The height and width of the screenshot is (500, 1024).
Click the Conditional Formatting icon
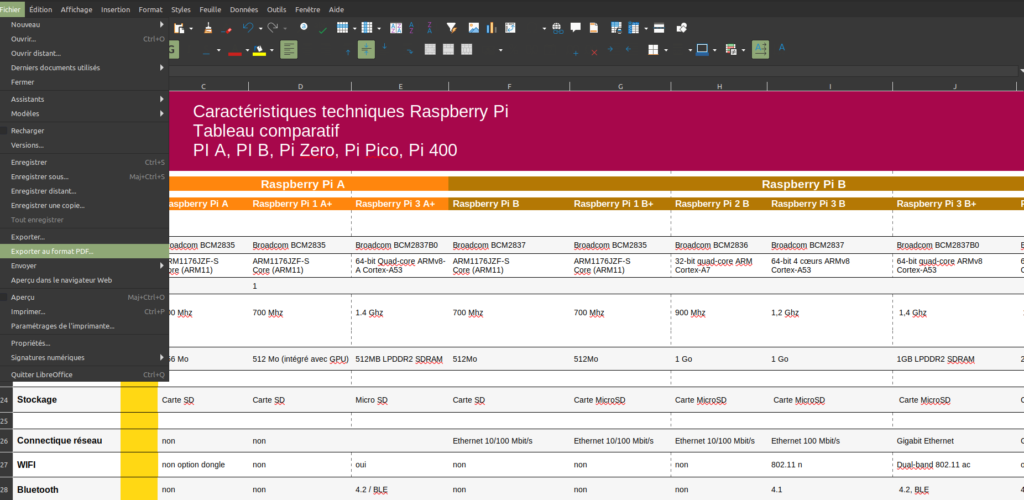point(731,50)
